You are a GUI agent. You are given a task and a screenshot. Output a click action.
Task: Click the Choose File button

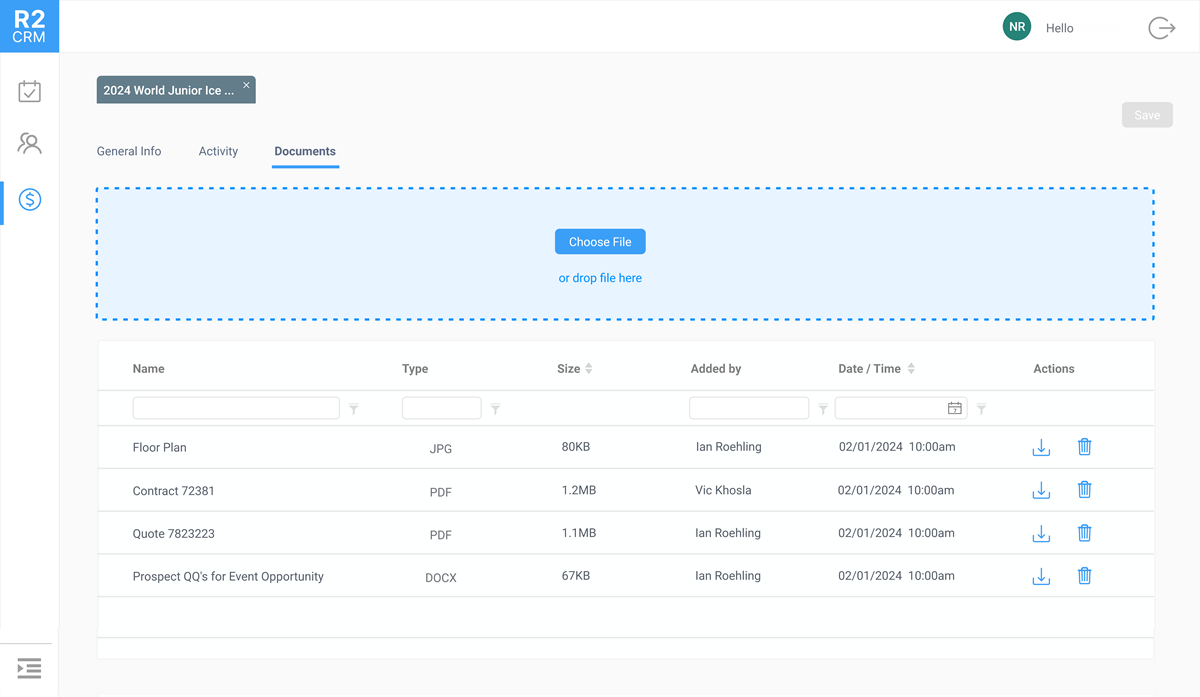tap(600, 242)
